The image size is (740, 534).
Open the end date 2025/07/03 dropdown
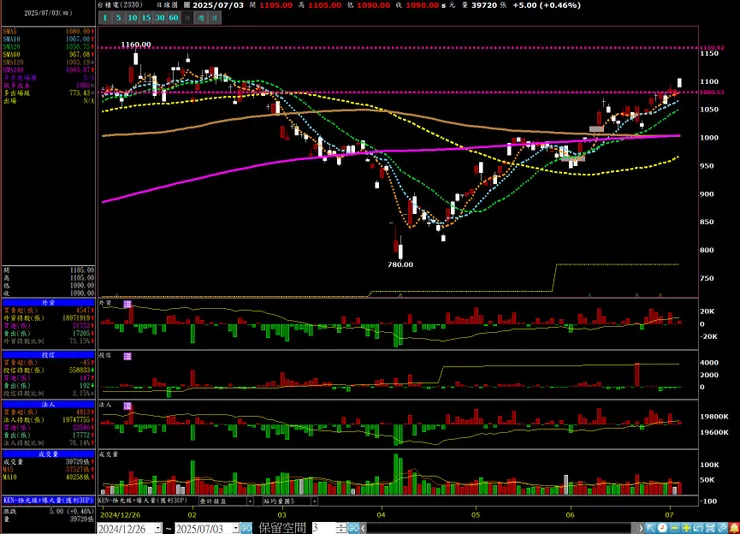pyautogui.click(x=235, y=528)
